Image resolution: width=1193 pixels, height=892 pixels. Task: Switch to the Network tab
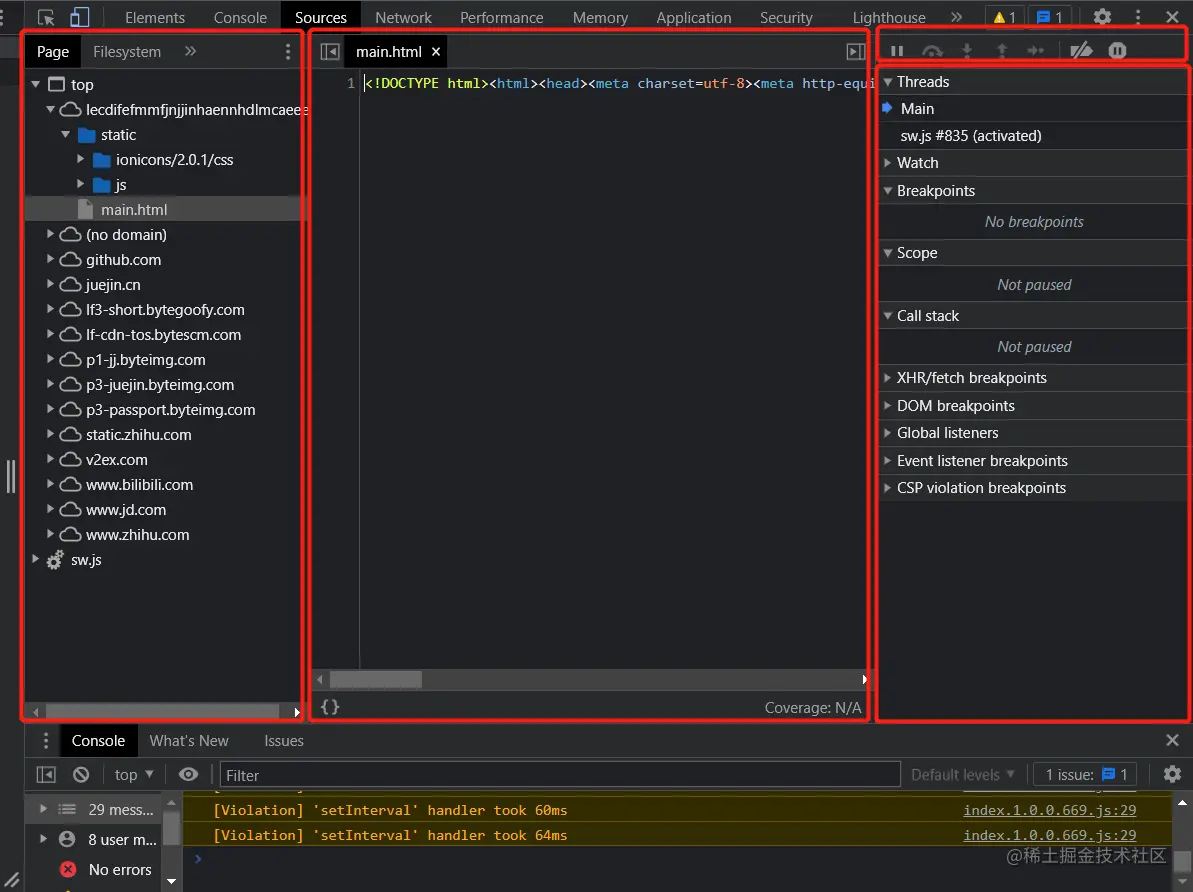402,17
